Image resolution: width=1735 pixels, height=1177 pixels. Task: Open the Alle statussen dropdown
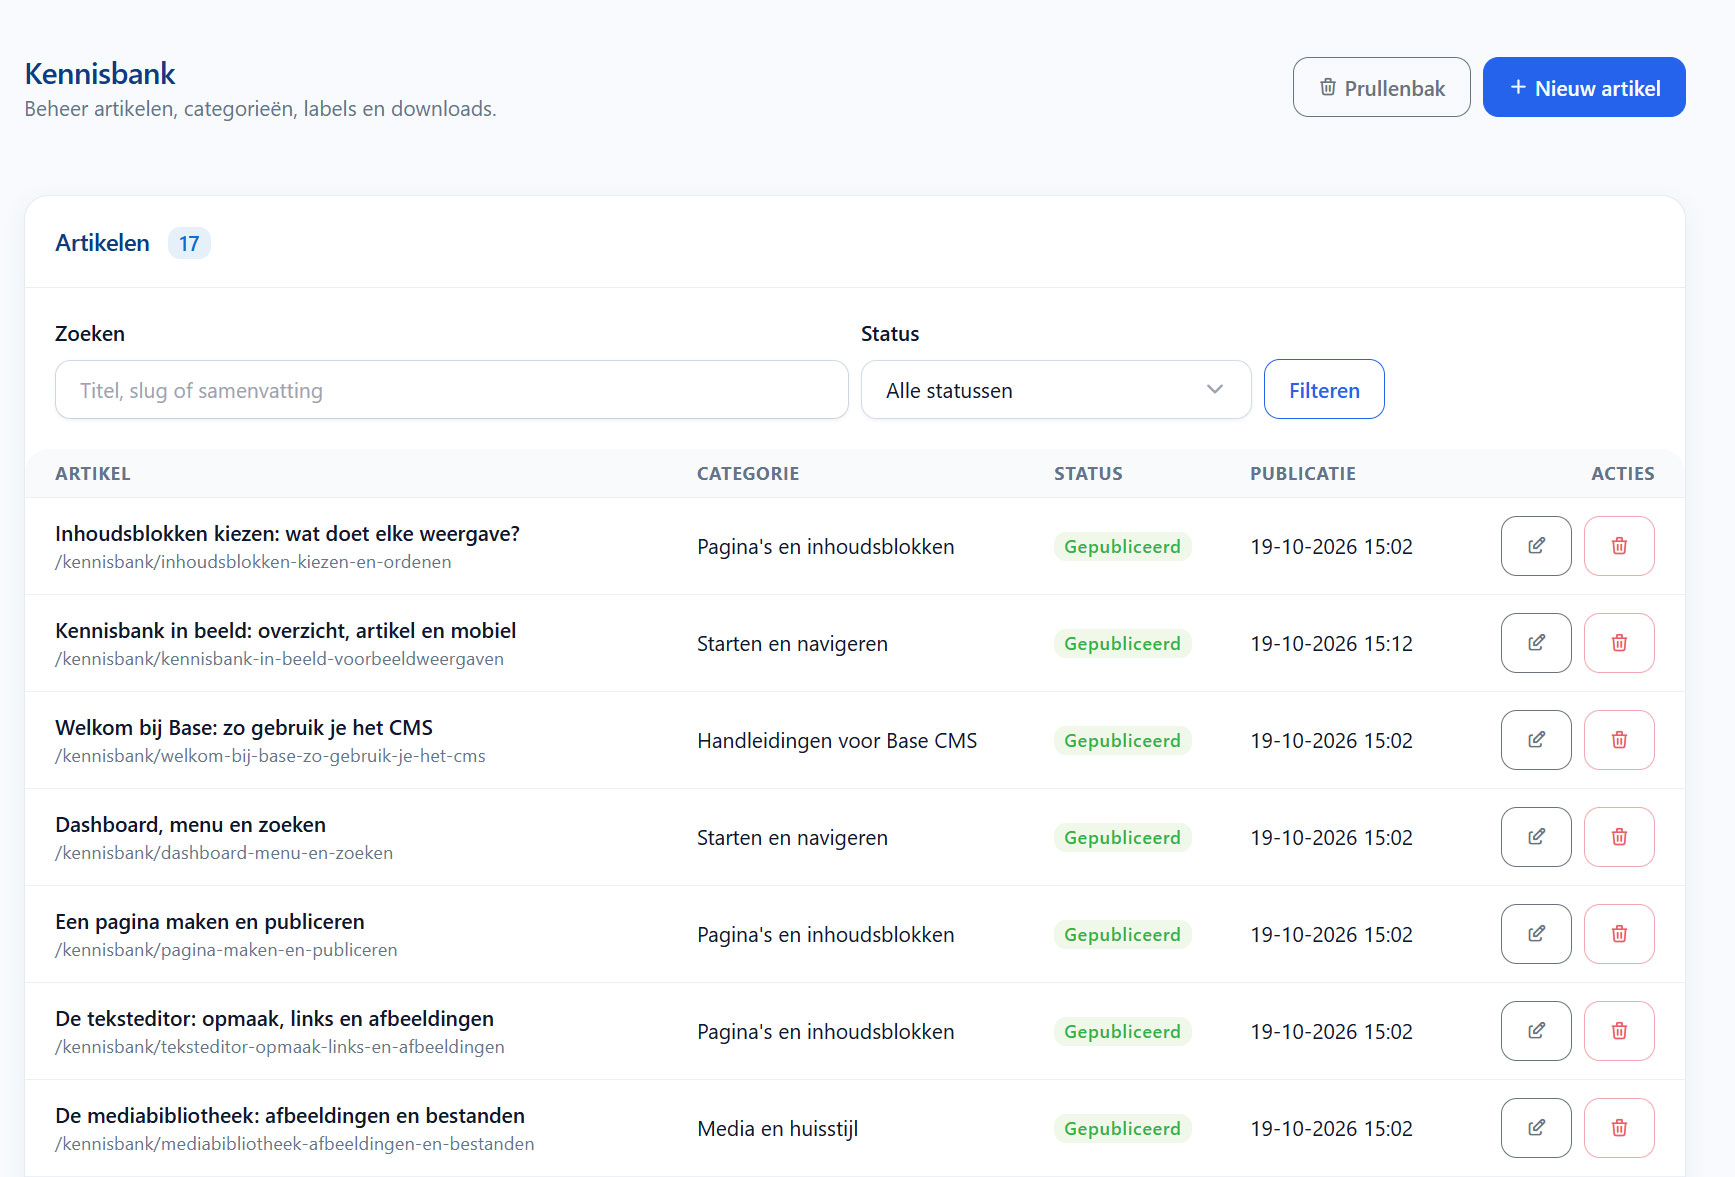tap(1056, 390)
